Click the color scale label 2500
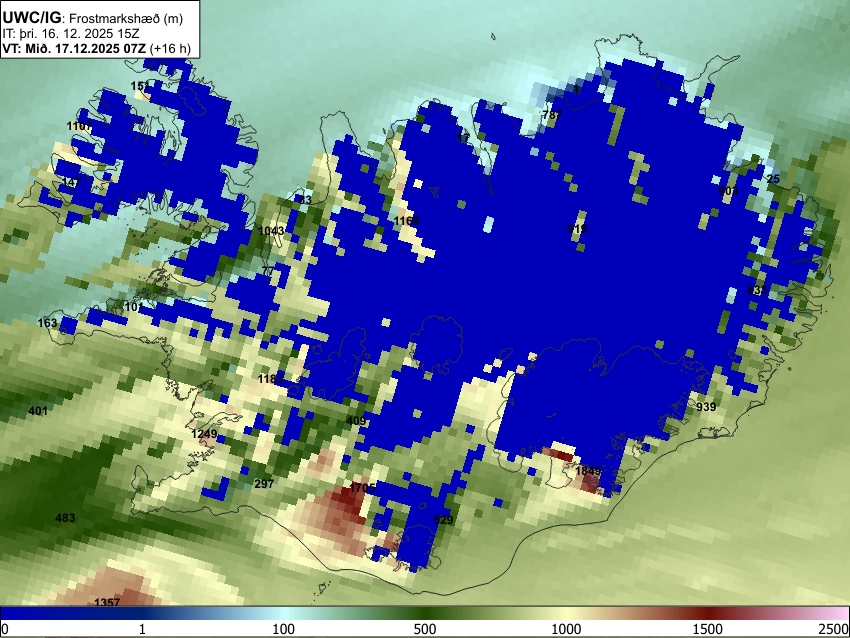 point(834,629)
